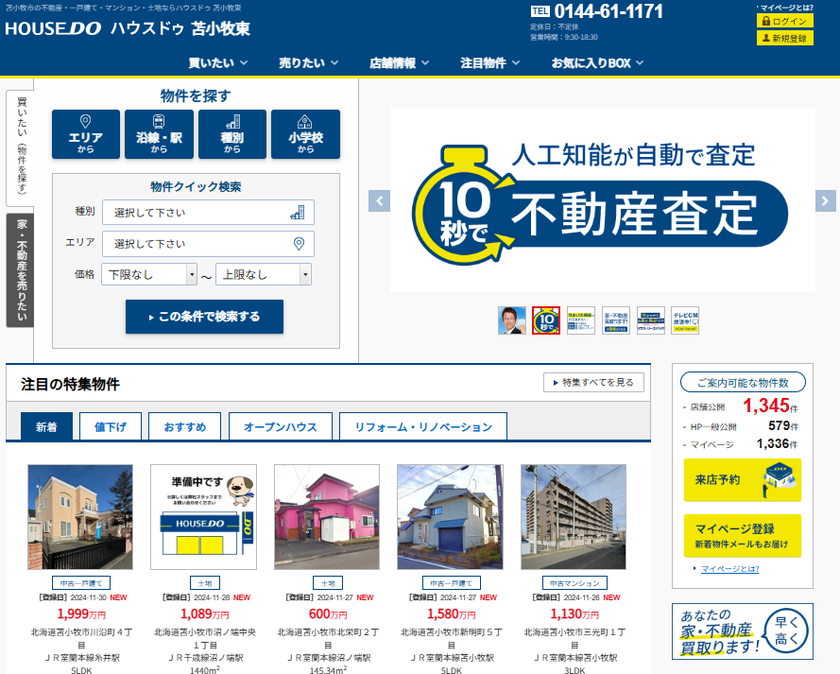This screenshot has height=674, width=840.
Task: Click the 来店予約 yellow banner
Action: point(742,480)
